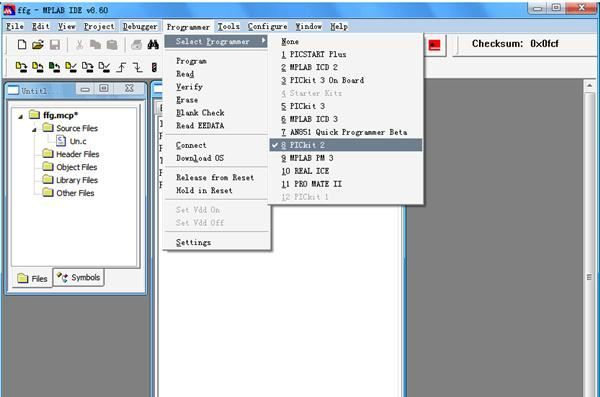The height and width of the screenshot is (397, 600).
Task: Choose Read in the Programmer menu
Action: pos(216,74)
